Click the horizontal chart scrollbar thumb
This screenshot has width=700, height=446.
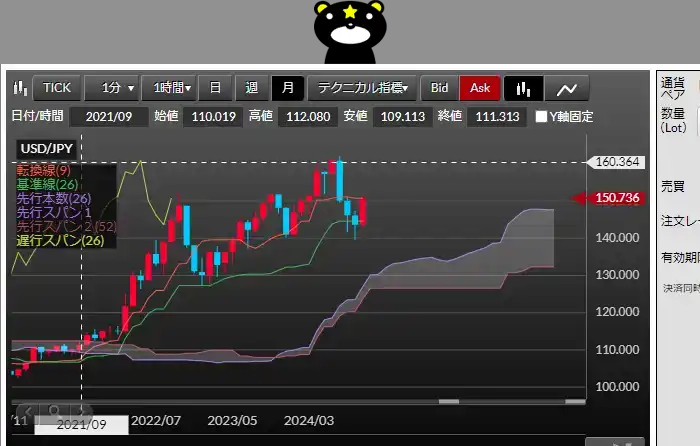pyautogui.click(x=449, y=401)
